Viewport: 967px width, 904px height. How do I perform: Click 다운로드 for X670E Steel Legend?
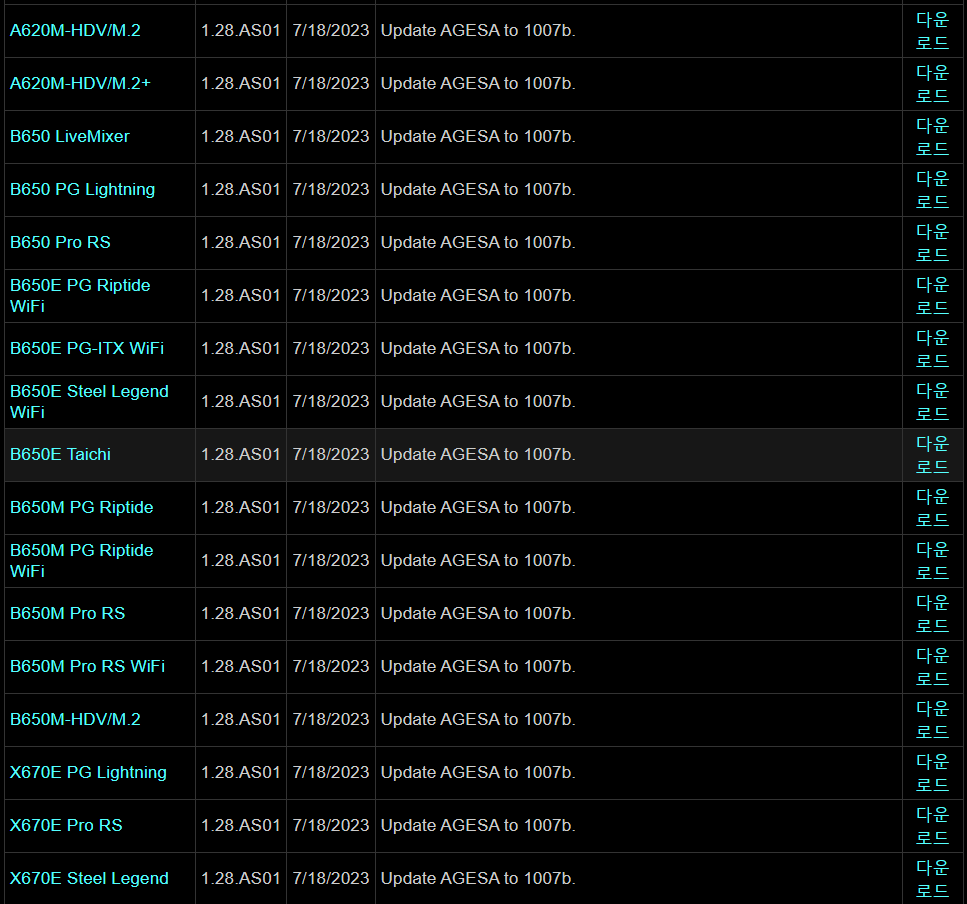[932, 879]
